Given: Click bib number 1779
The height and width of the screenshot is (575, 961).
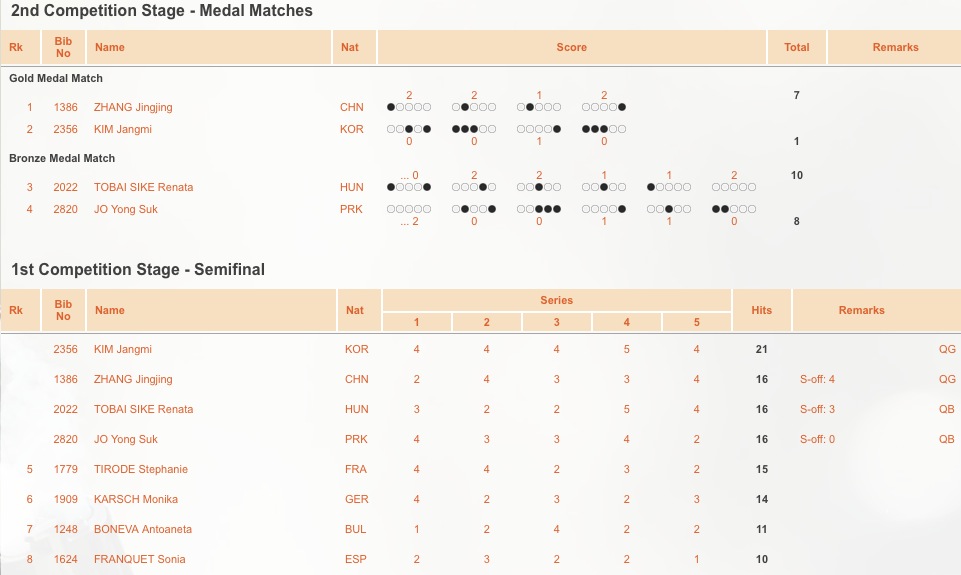Looking at the screenshot, I should pos(66,470).
